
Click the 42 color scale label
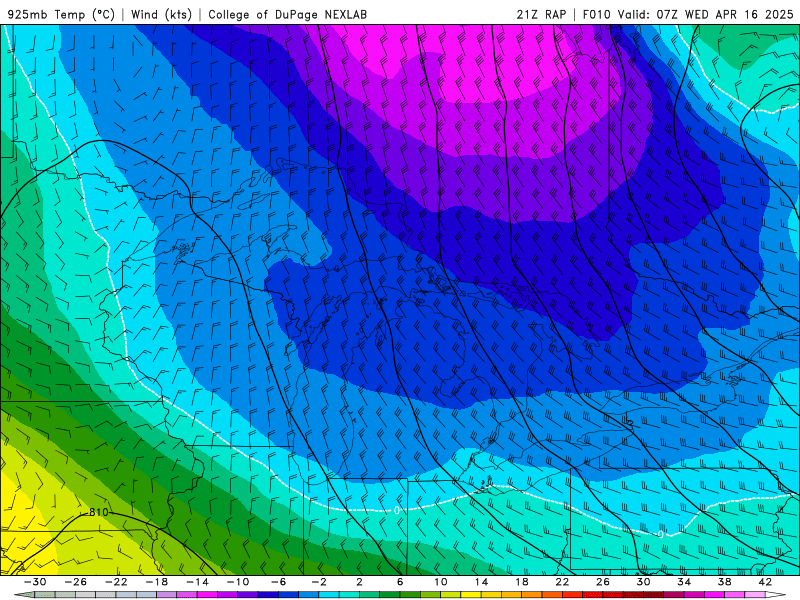click(x=765, y=582)
